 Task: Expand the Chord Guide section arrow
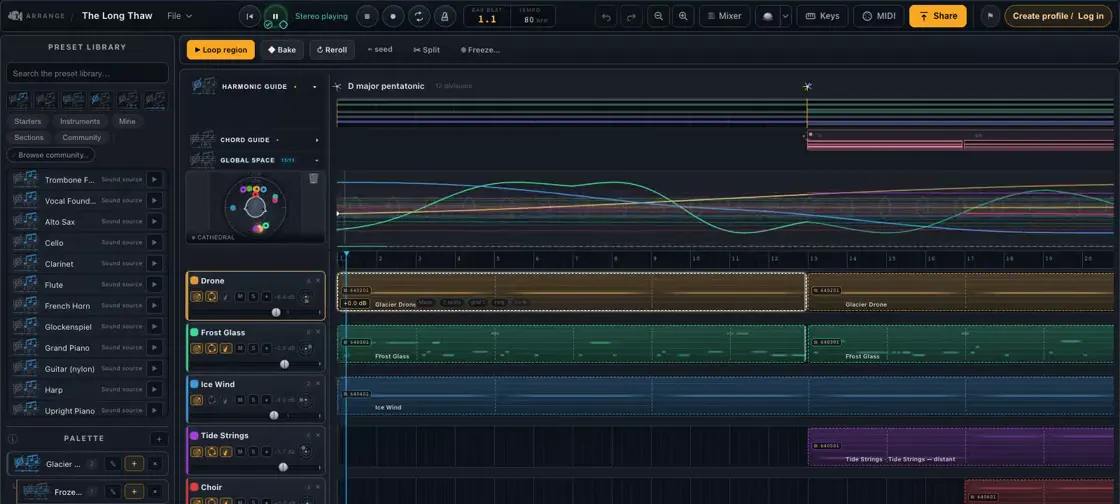tap(317, 140)
